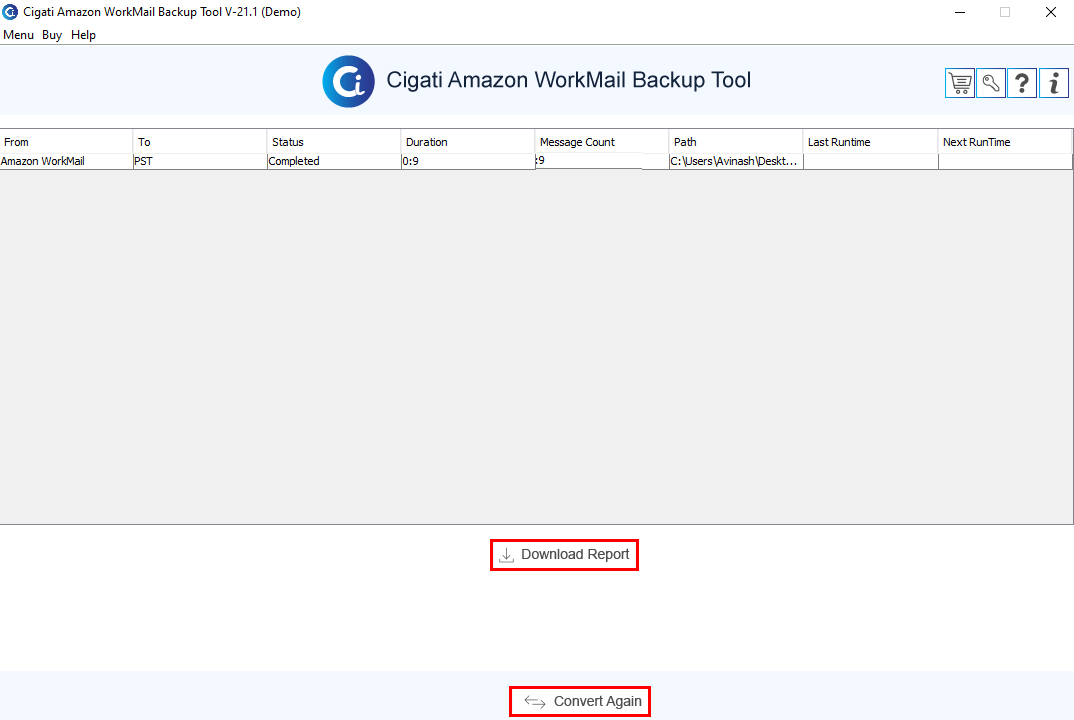
Task: Close the Cigati Backup Tool window
Action: point(1051,12)
